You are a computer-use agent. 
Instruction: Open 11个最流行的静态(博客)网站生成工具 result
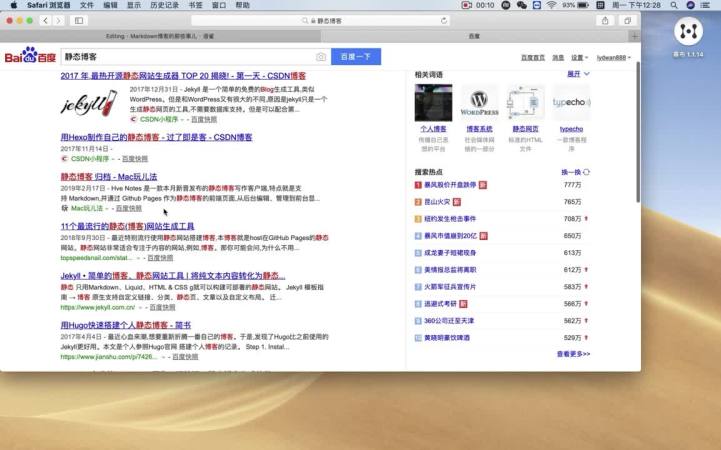coord(127,226)
